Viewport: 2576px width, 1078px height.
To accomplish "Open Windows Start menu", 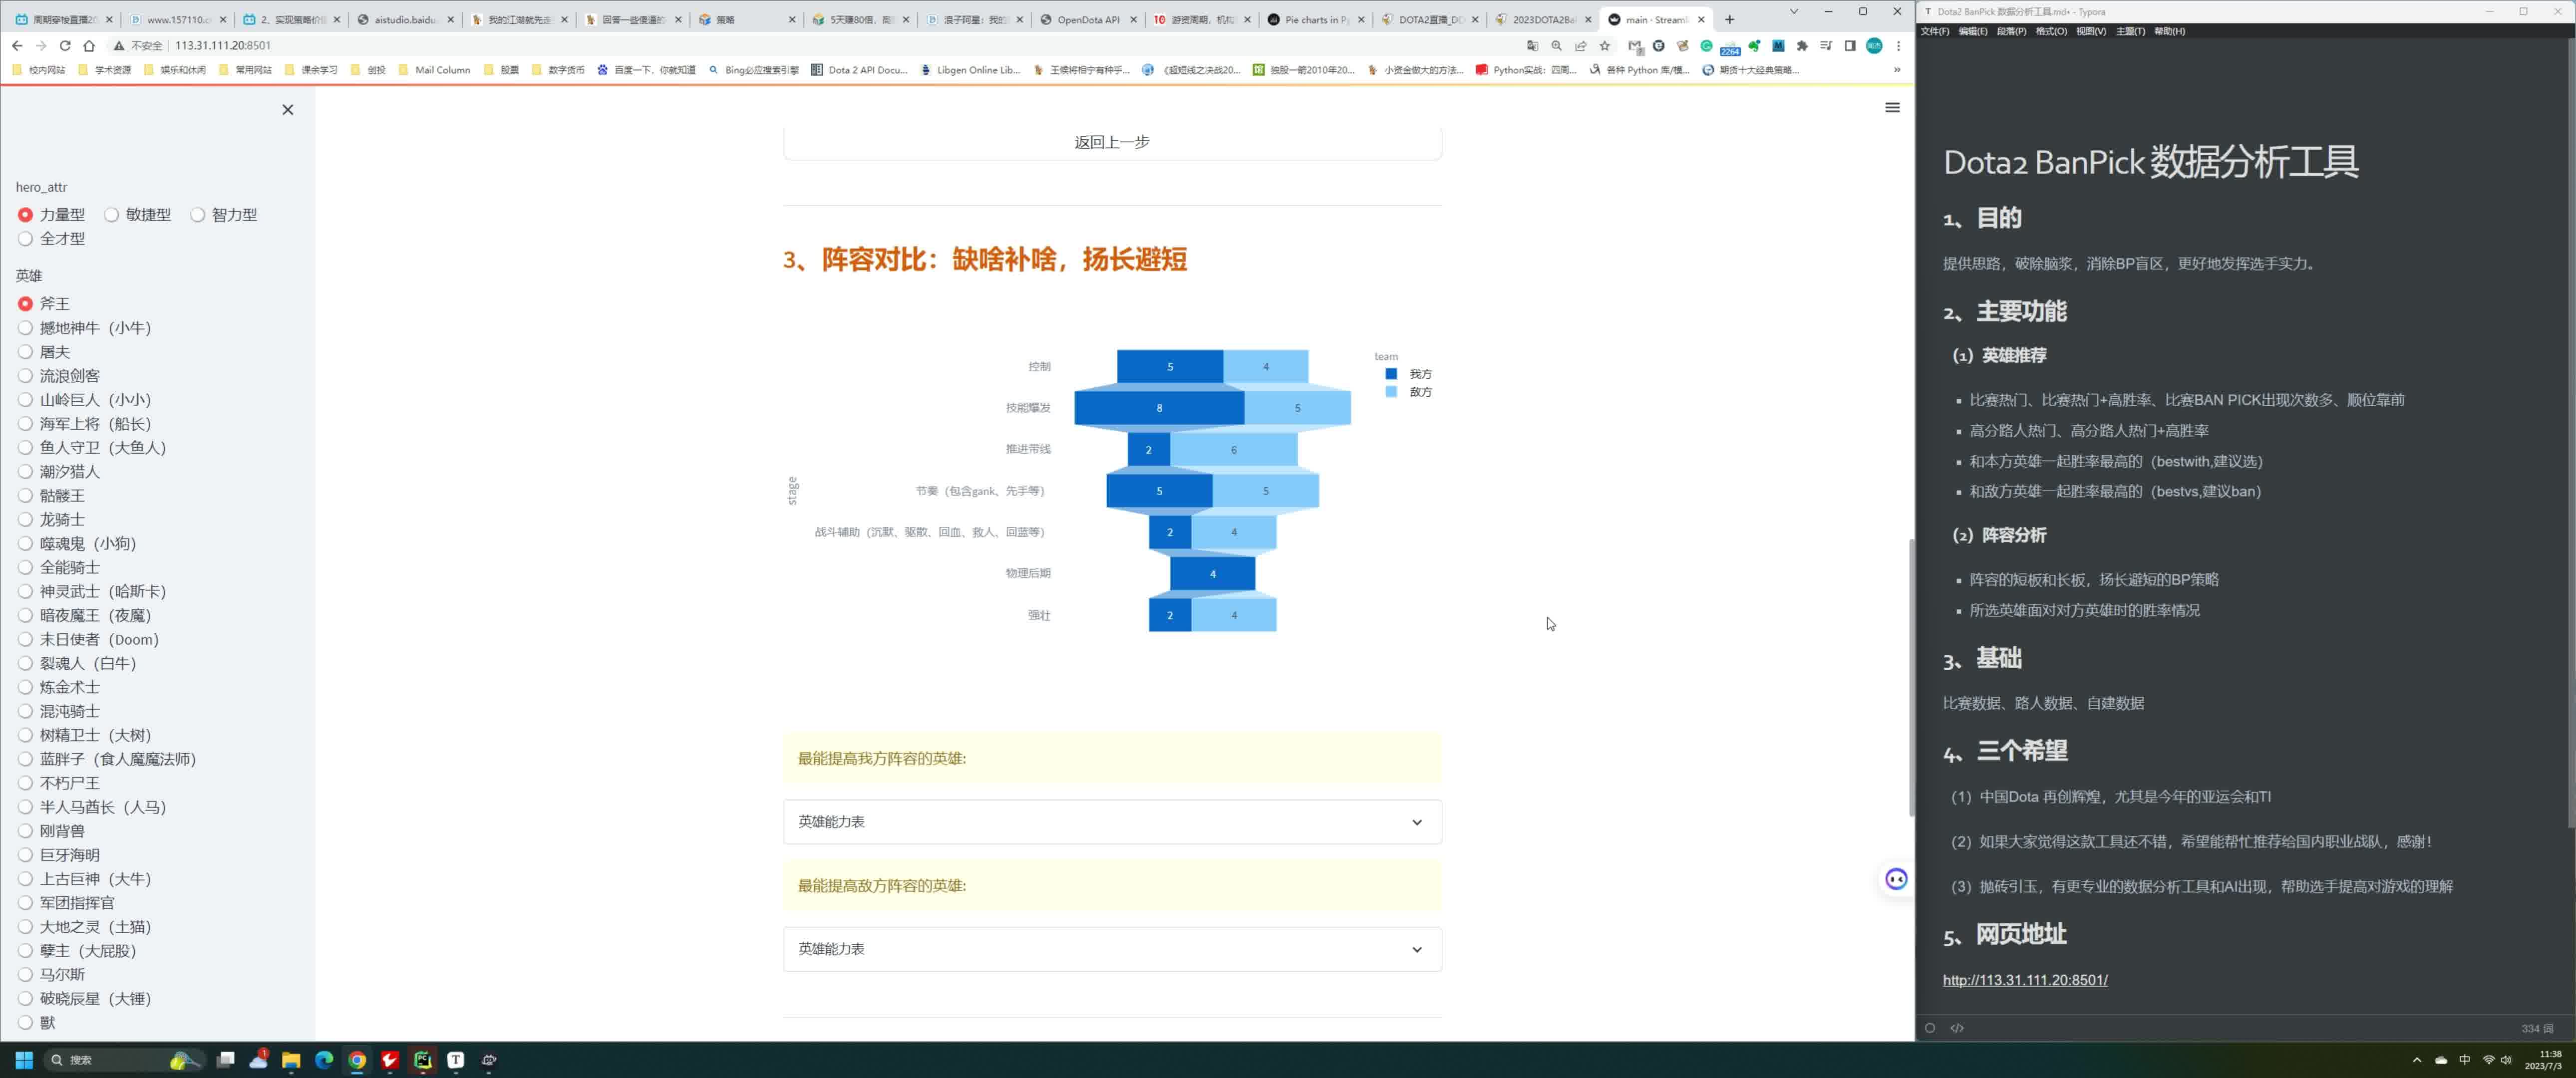I will coord(24,1060).
